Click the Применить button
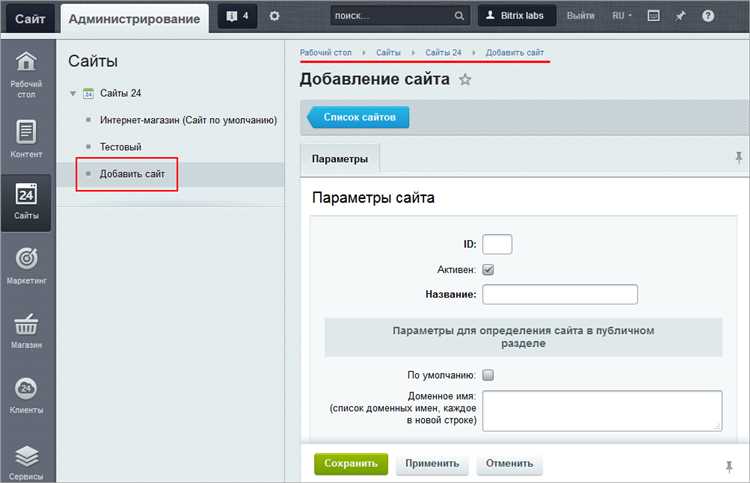 point(432,463)
